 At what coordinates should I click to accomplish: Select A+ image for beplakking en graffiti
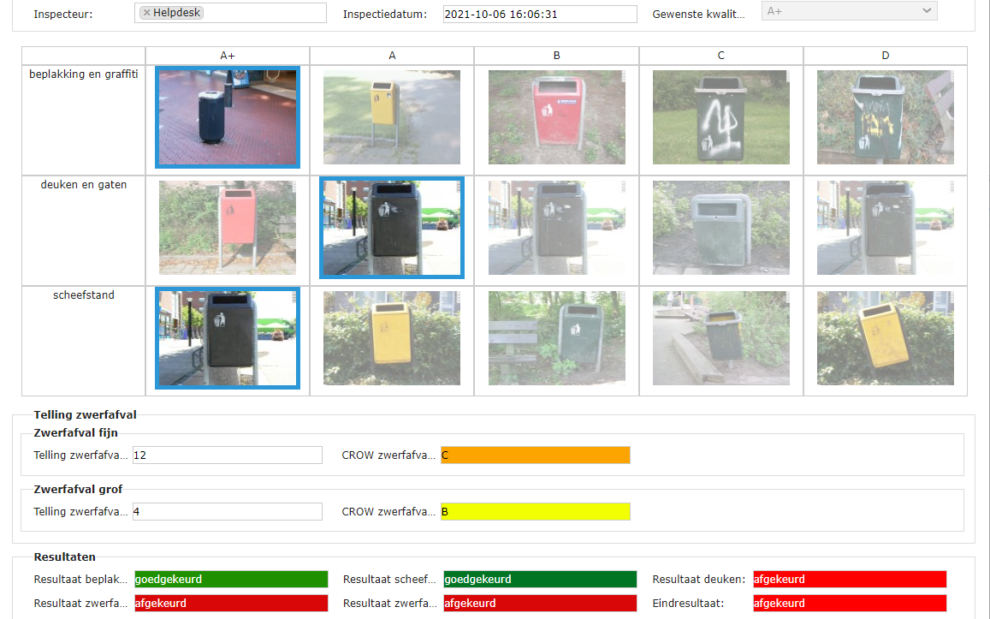pos(227,117)
